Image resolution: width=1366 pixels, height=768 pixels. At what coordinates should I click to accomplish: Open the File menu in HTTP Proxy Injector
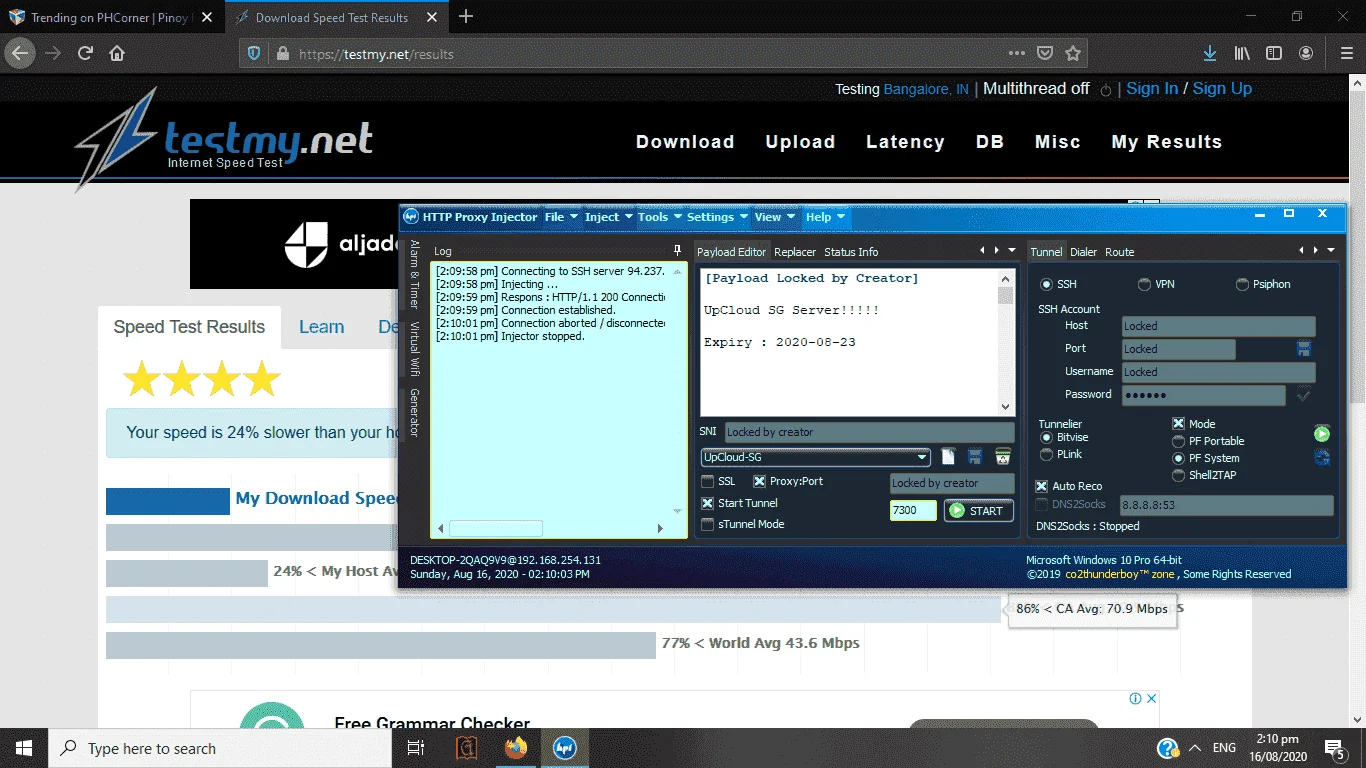point(560,217)
